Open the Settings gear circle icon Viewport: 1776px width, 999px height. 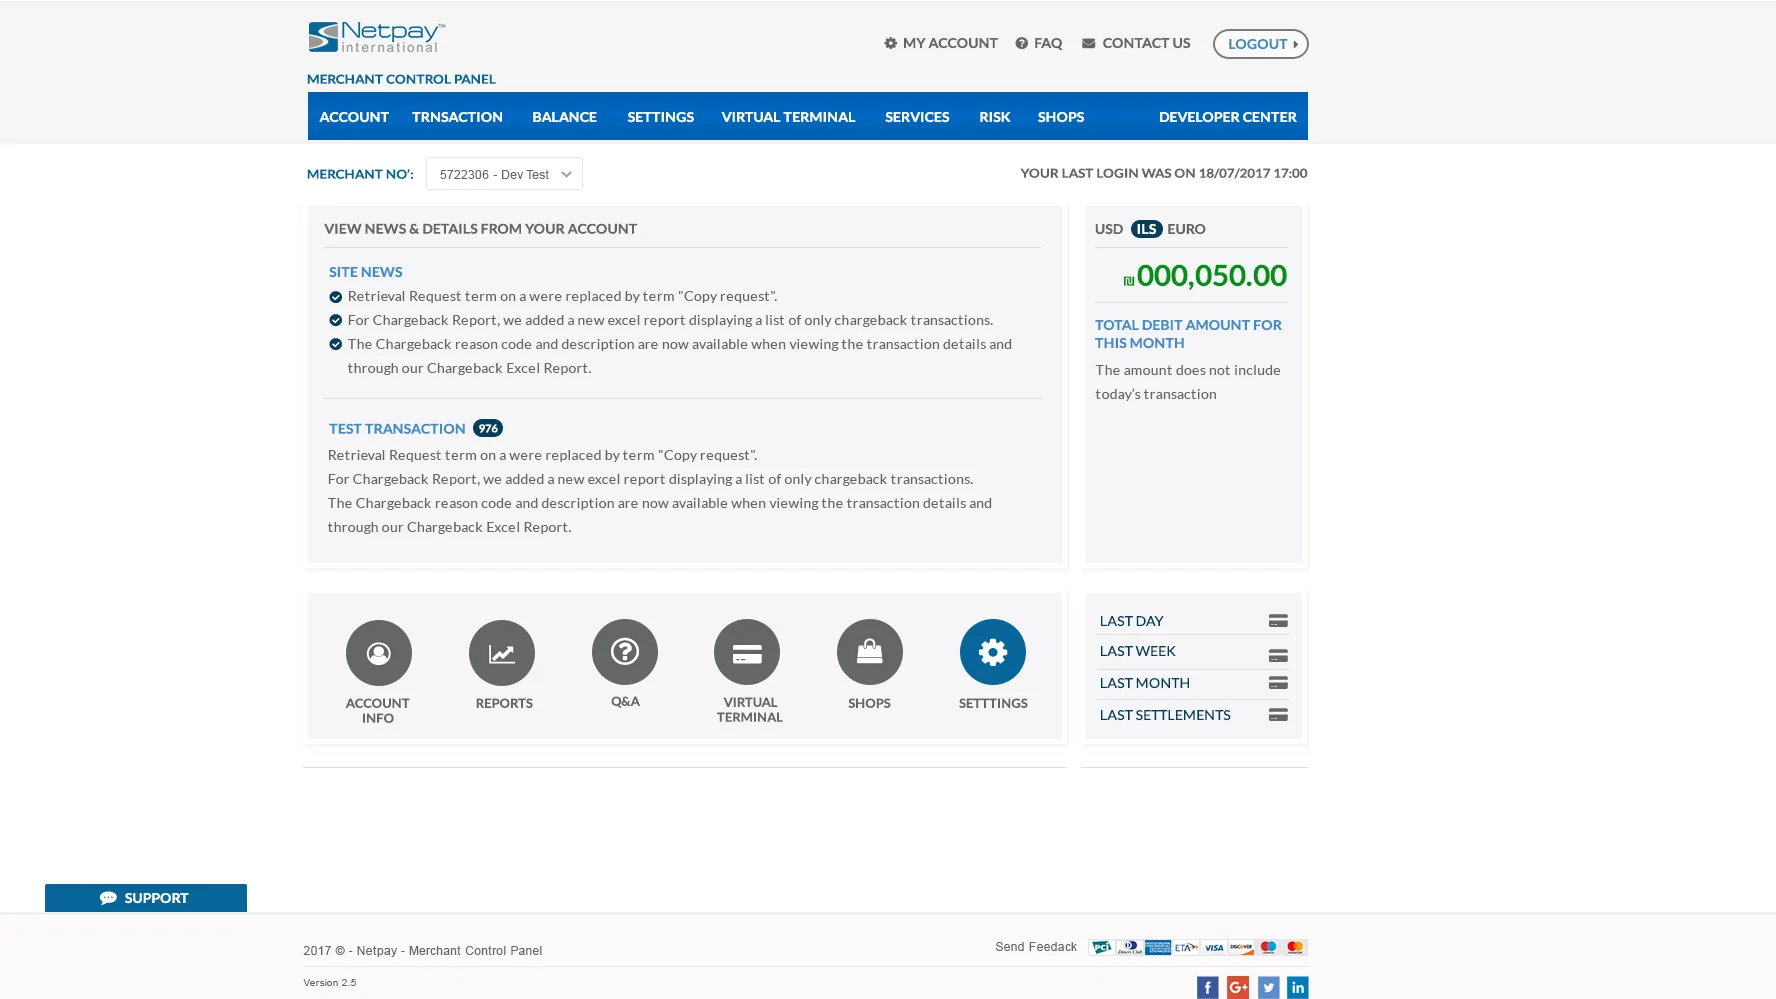pos(993,652)
